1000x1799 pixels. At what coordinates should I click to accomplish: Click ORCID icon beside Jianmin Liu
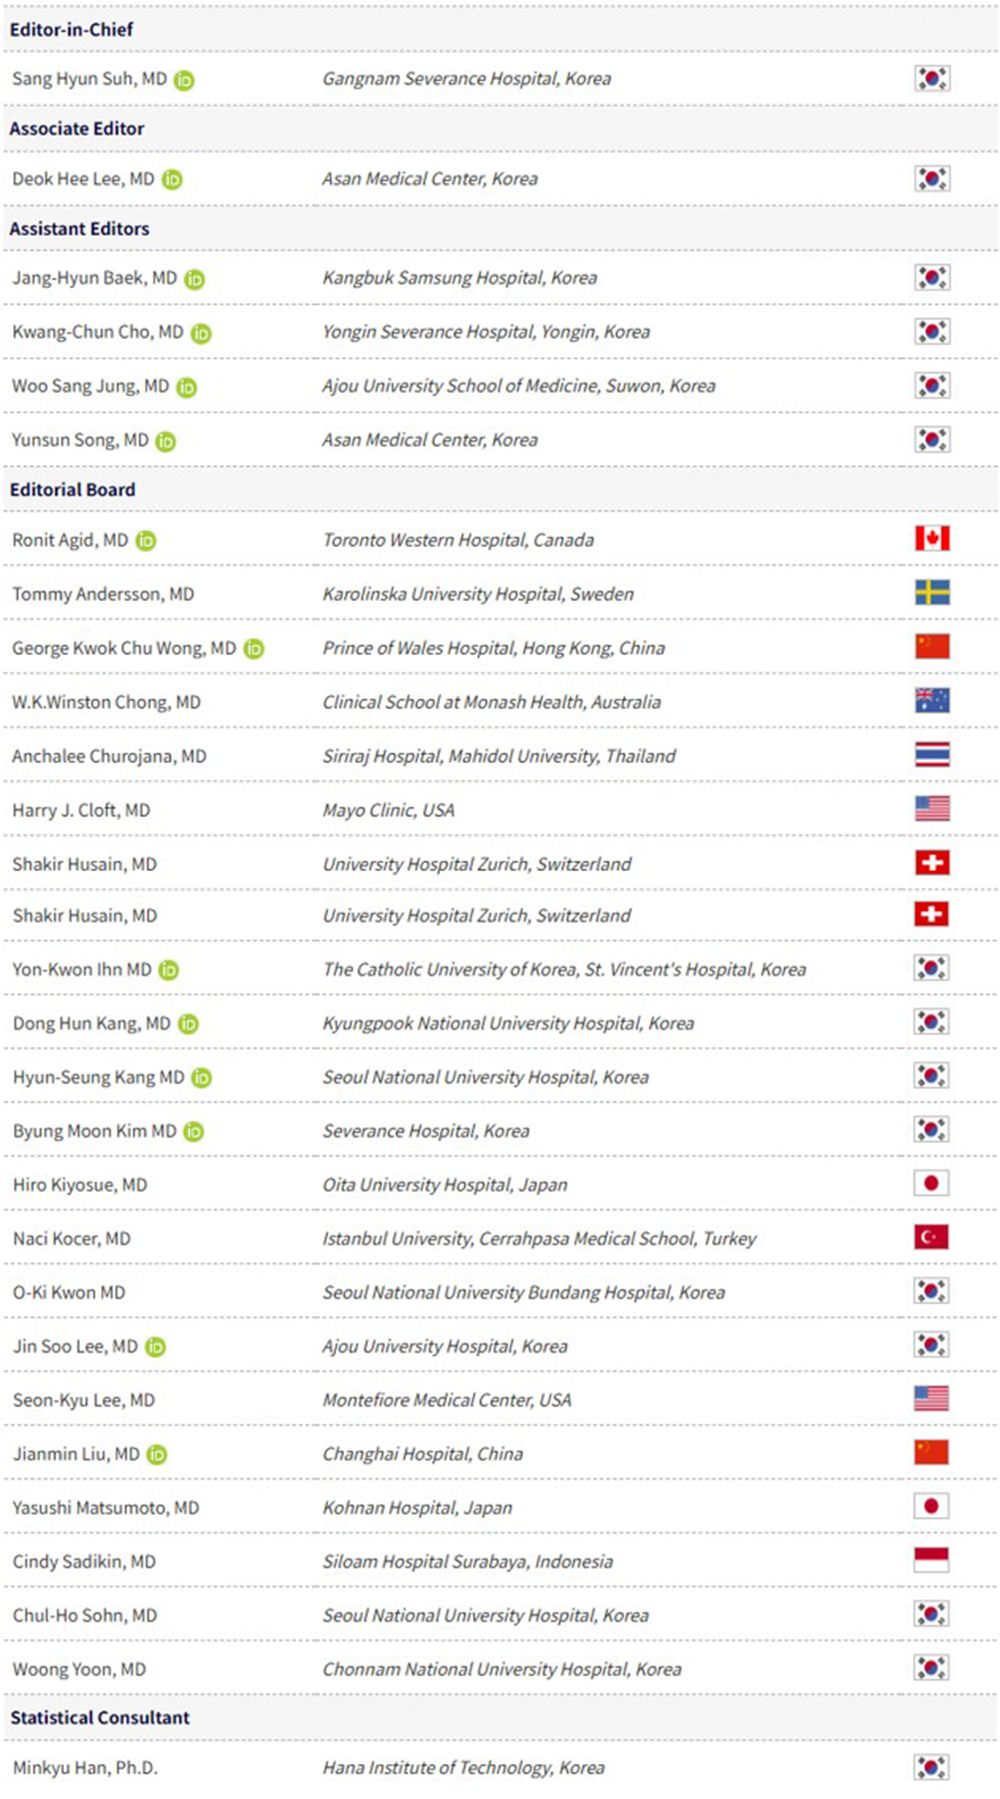tap(157, 1455)
